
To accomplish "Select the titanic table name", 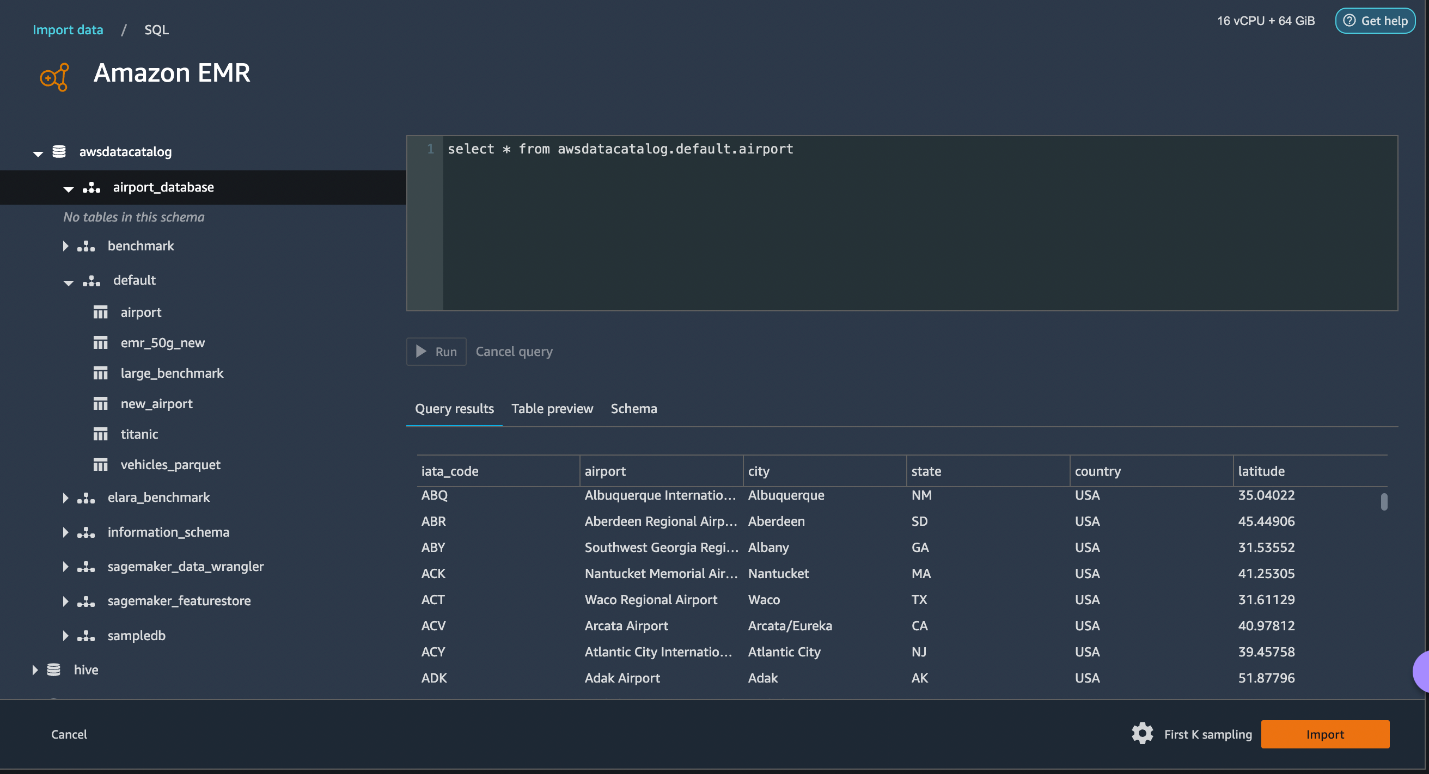I will pyautogui.click(x=139, y=435).
